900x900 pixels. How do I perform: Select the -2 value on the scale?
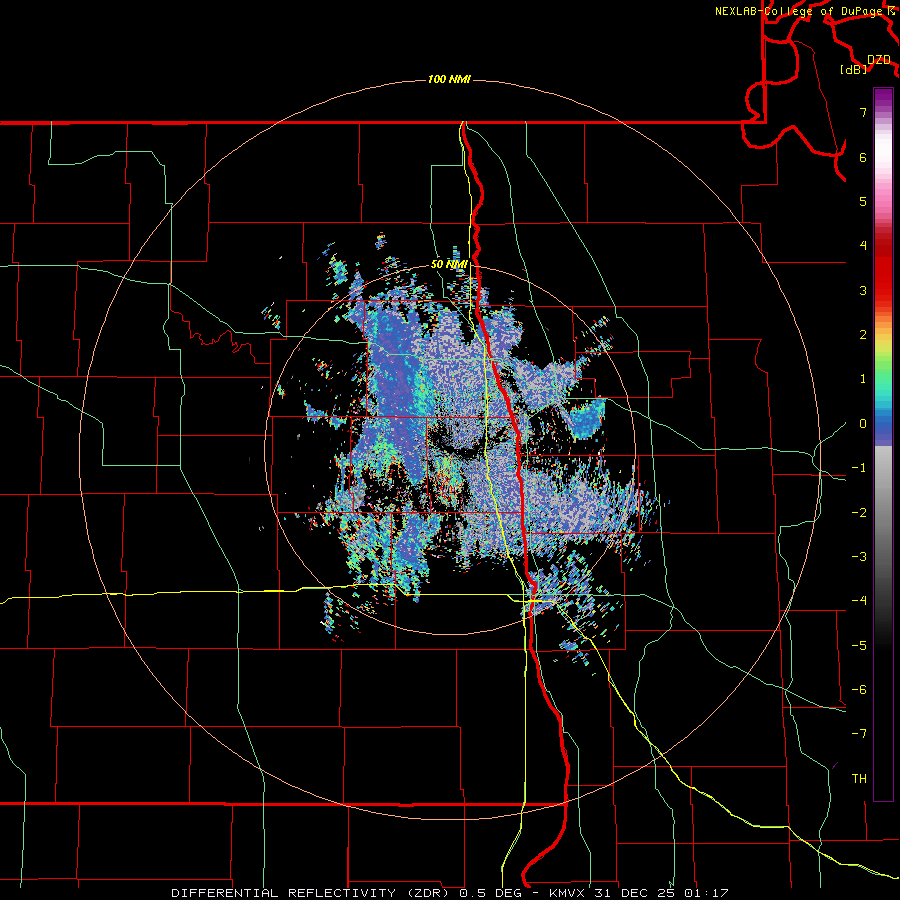(x=859, y=513)
